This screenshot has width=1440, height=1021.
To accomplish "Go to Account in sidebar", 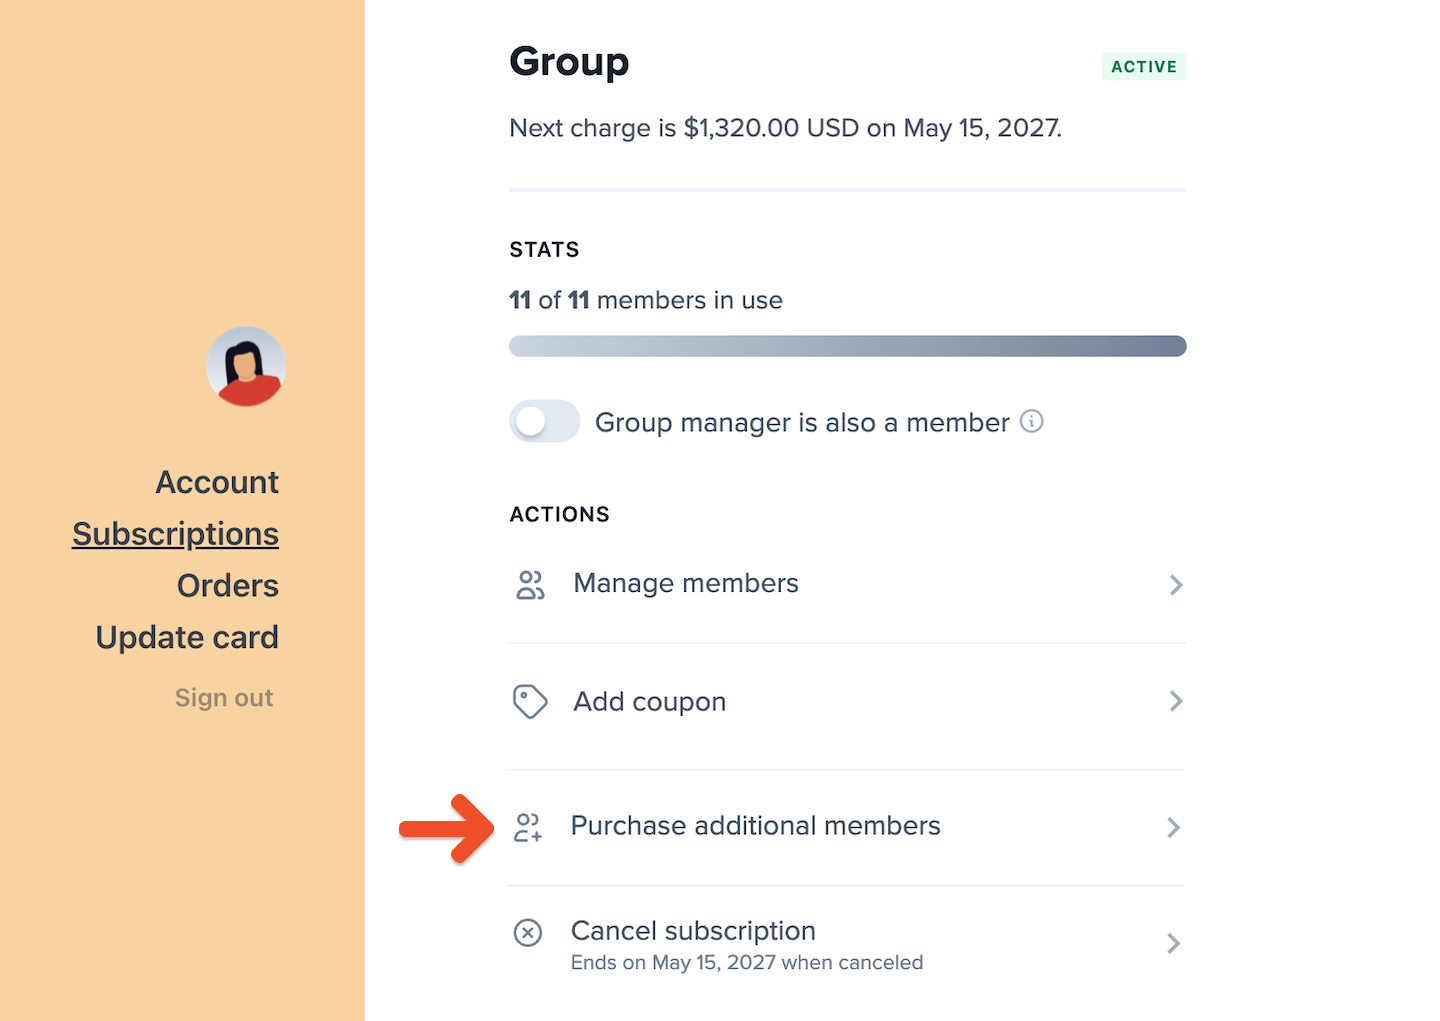I will (x=217, y=482).
